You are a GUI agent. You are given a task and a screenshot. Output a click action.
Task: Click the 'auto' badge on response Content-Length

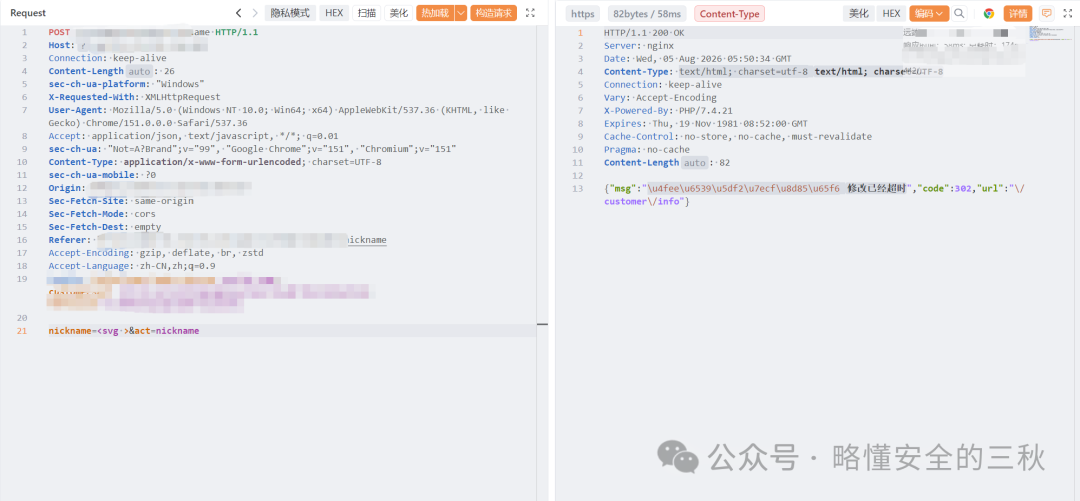[696, 163]
